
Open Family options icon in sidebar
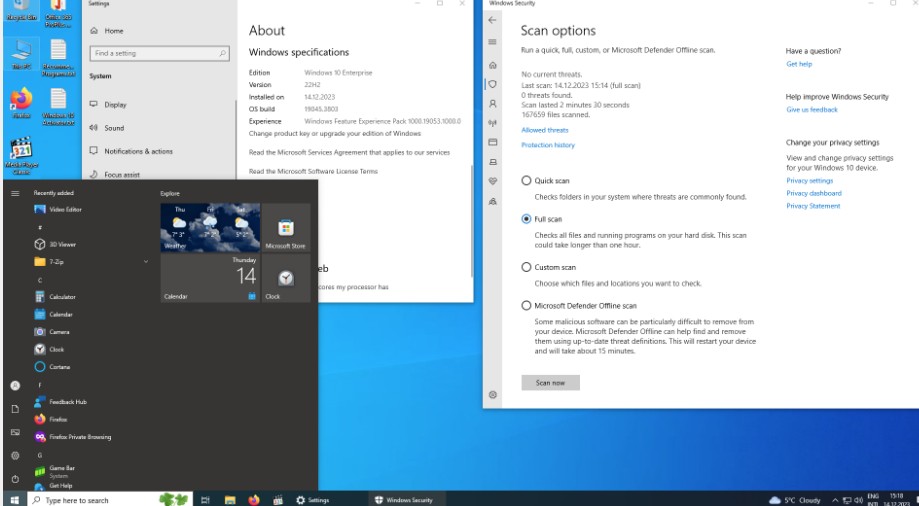[492, 201]
